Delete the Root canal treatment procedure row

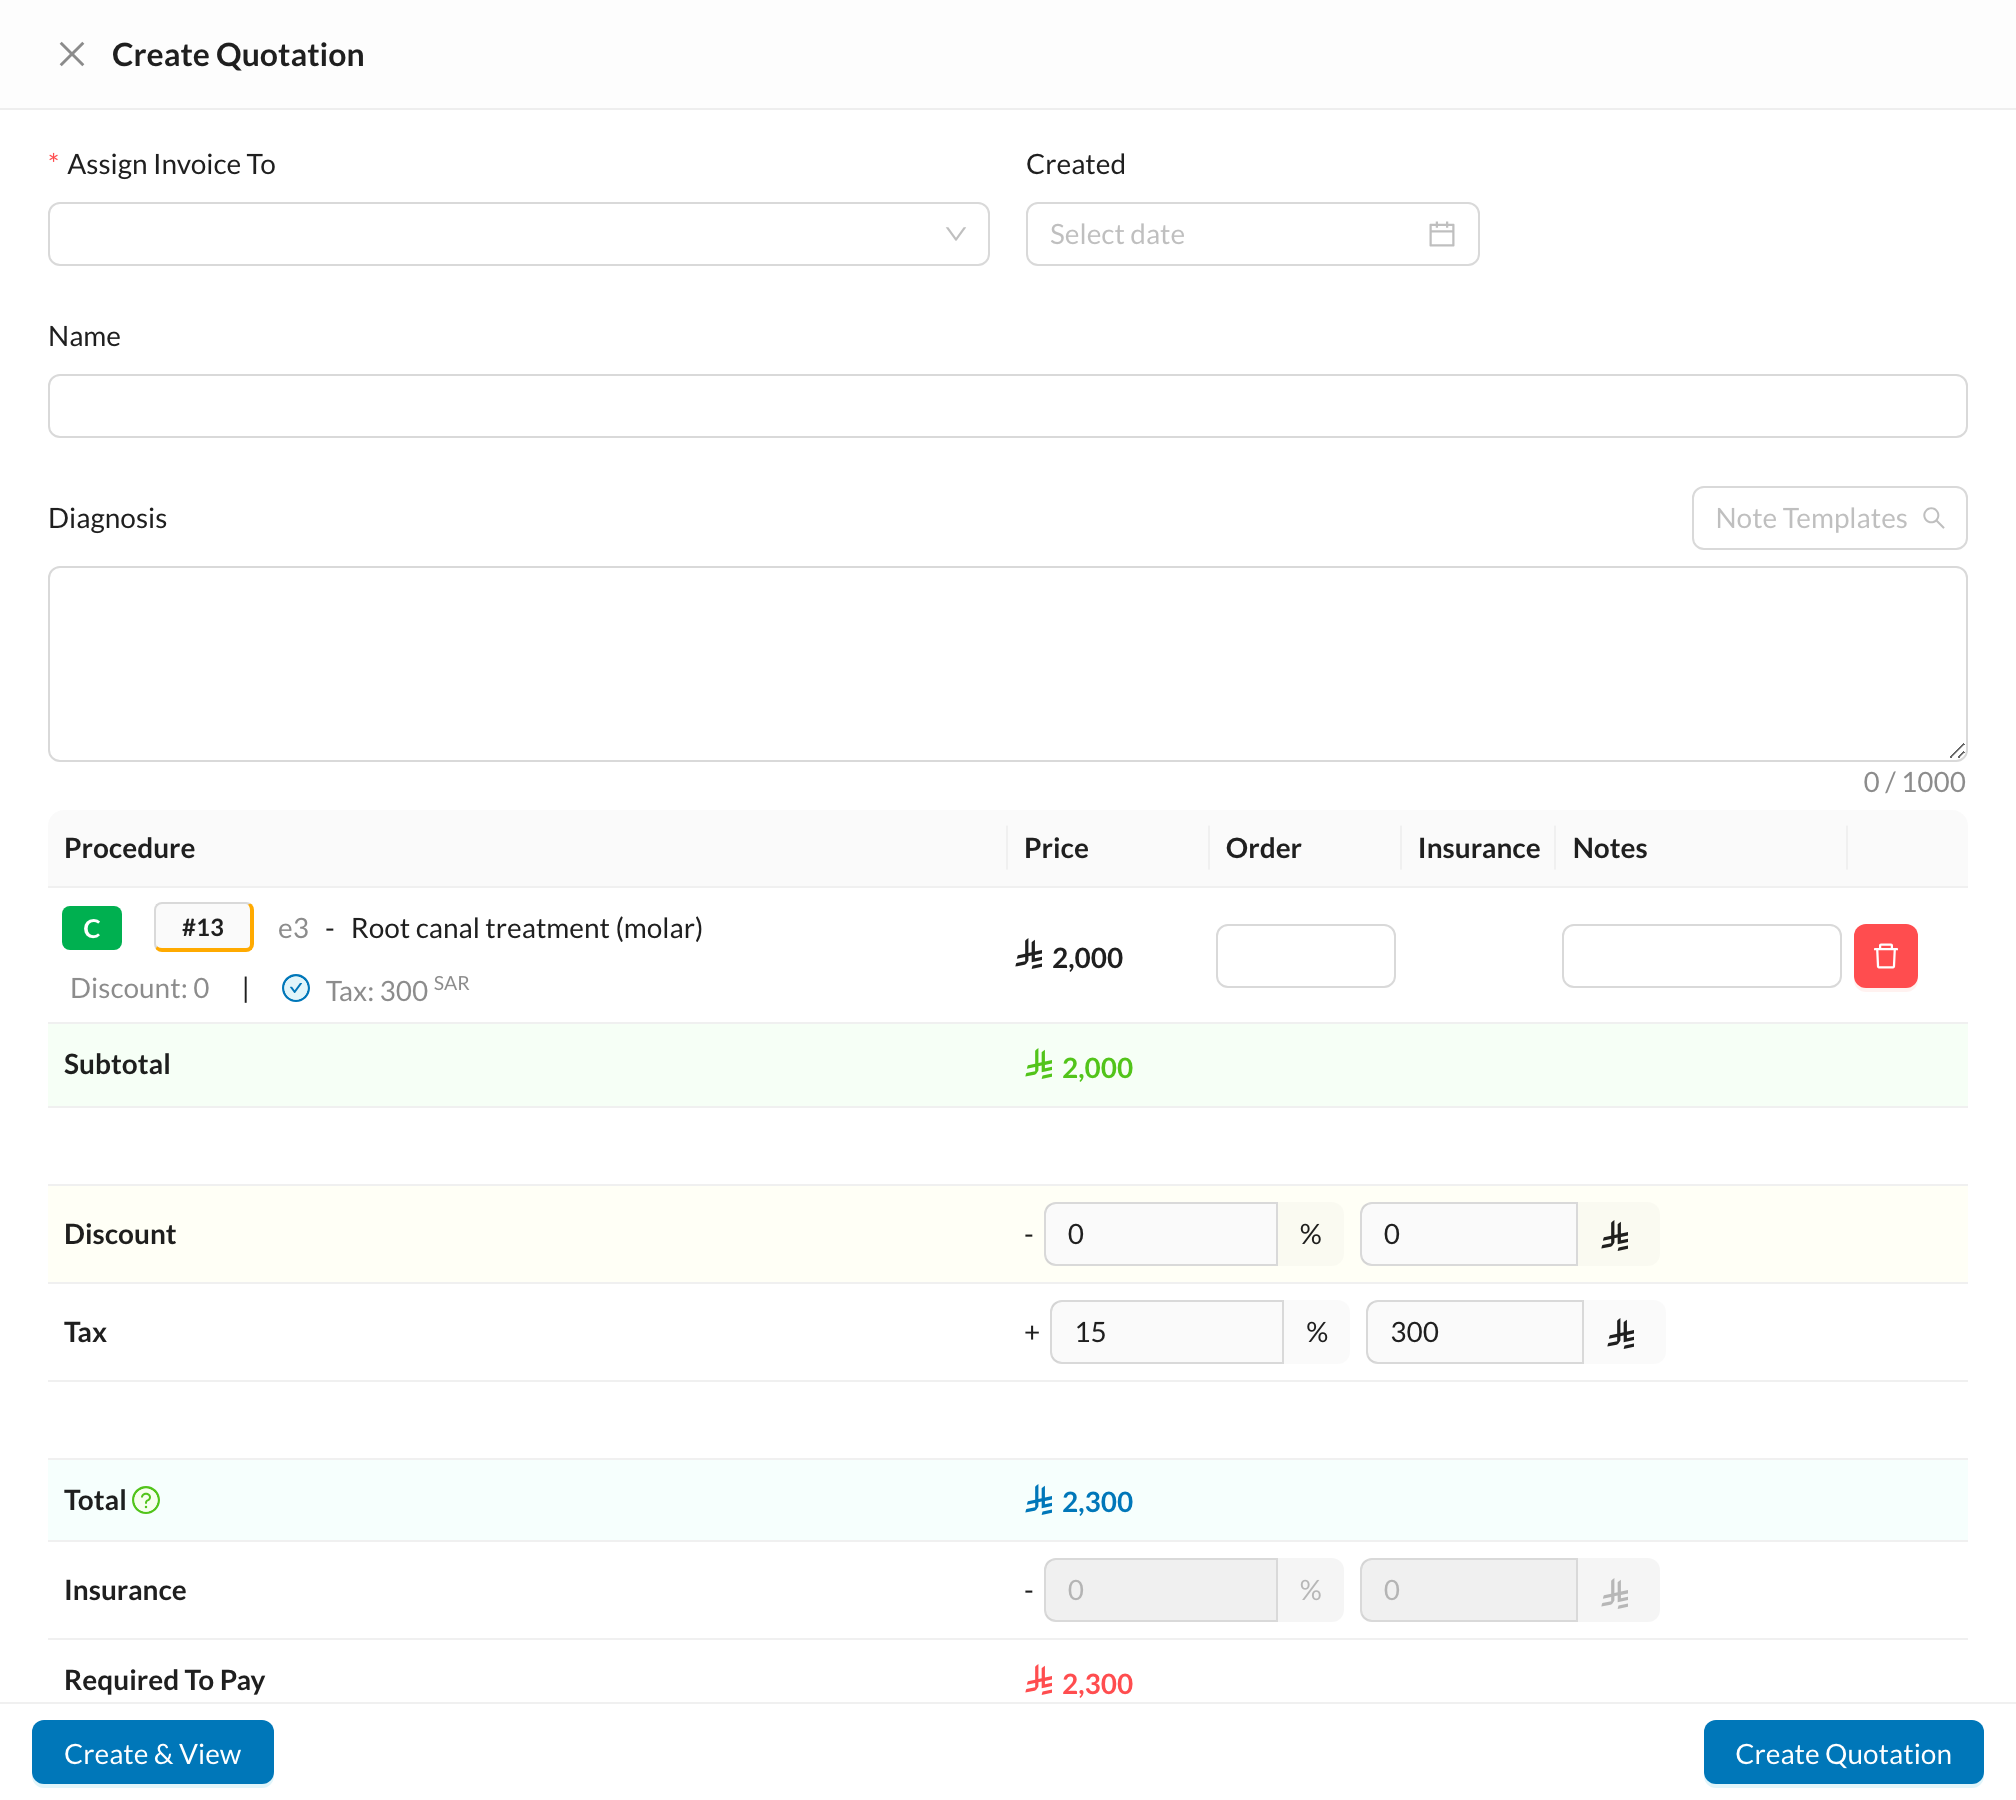coord(1885,956)
